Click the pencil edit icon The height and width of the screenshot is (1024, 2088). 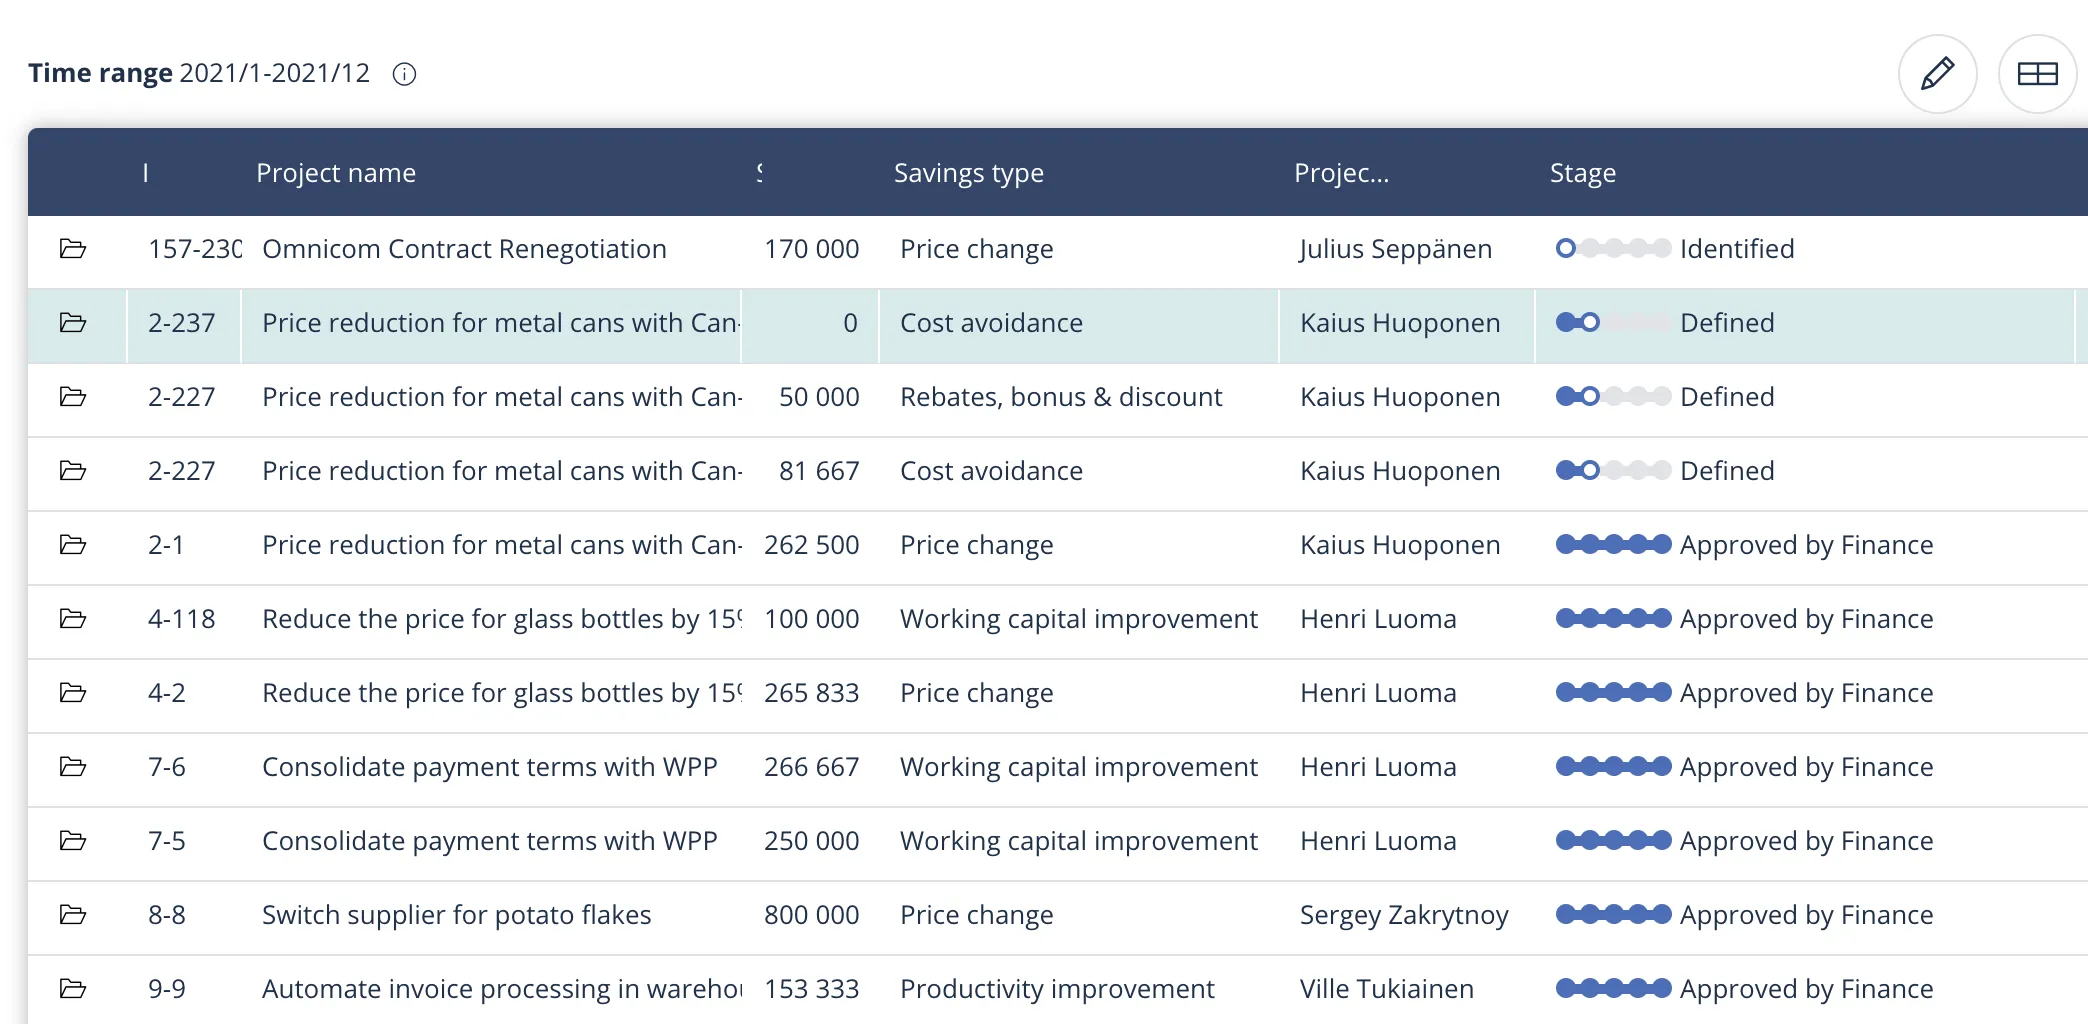click(x=1937, y=74)
